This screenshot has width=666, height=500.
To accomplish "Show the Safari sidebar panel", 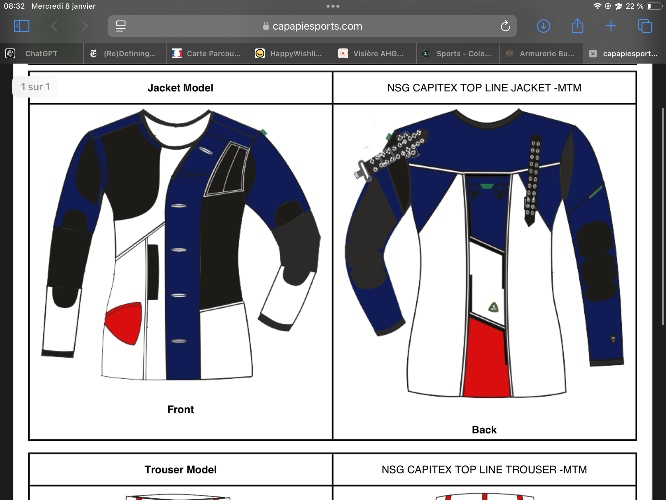I will pos(22,26).
